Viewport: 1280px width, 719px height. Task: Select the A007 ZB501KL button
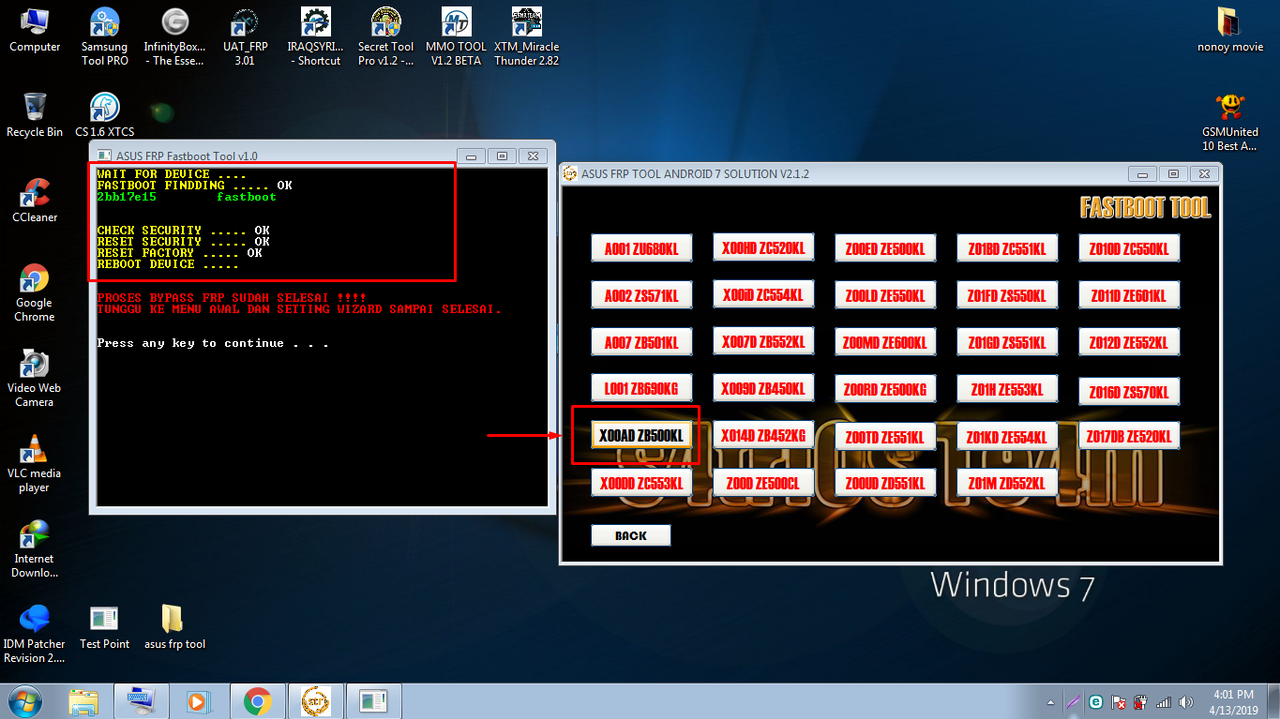click(641, 342)
